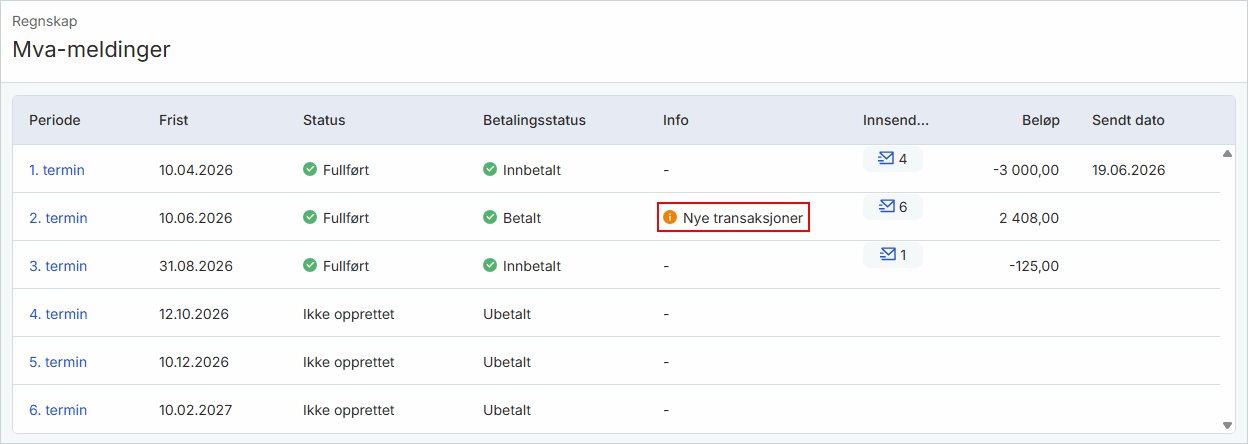Open the 2. termin period link
Viewport: 1248px width, 444px height.
tap(58, 218)
